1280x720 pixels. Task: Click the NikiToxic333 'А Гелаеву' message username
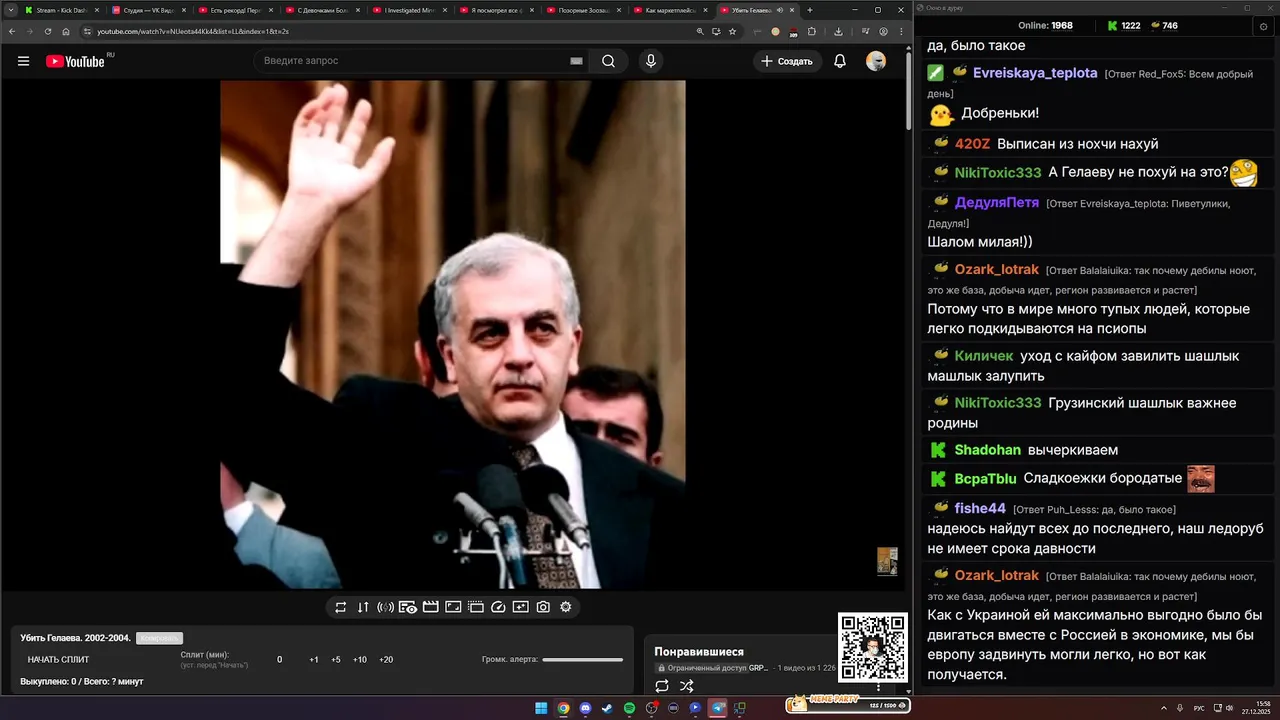coord(998,172)
